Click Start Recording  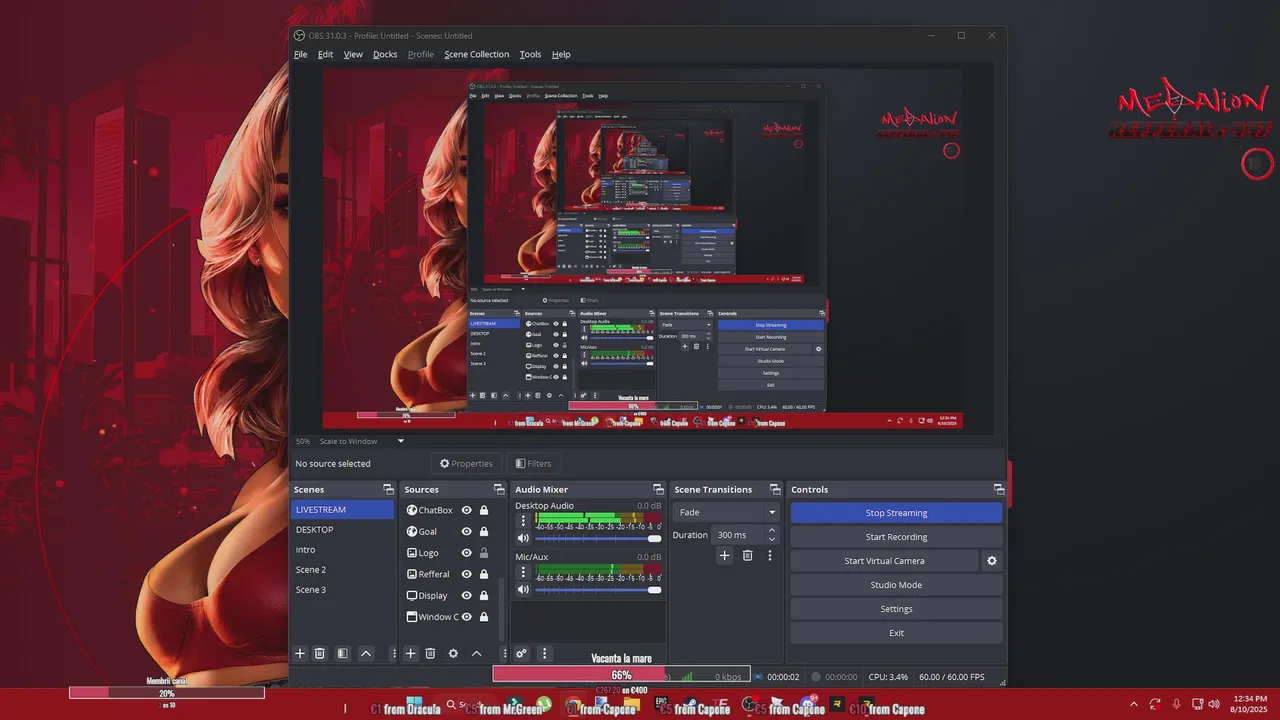pos(896,537)
